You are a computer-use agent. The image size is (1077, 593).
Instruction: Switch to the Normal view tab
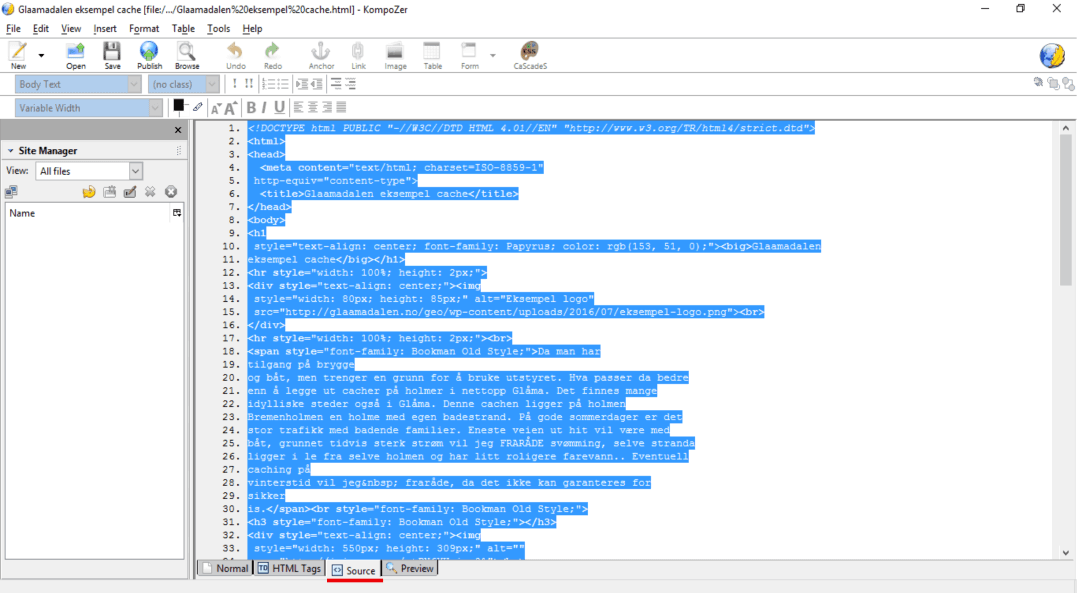coord(225,568)
